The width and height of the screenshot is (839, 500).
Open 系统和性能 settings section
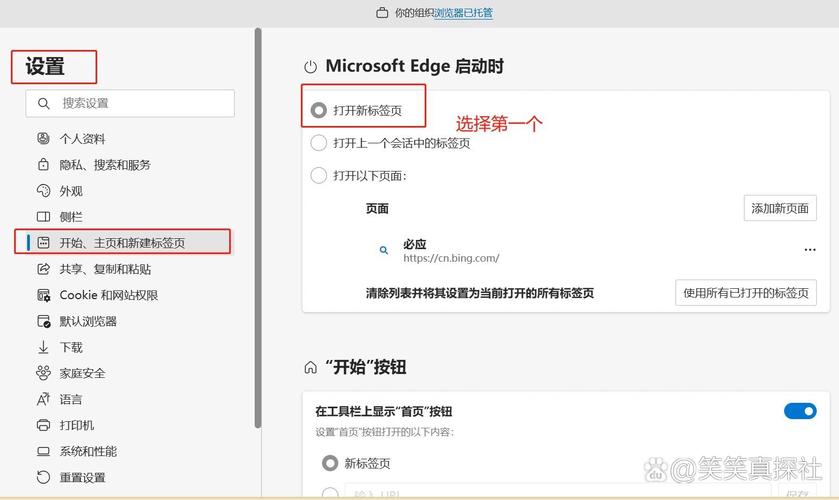(88, 451)
